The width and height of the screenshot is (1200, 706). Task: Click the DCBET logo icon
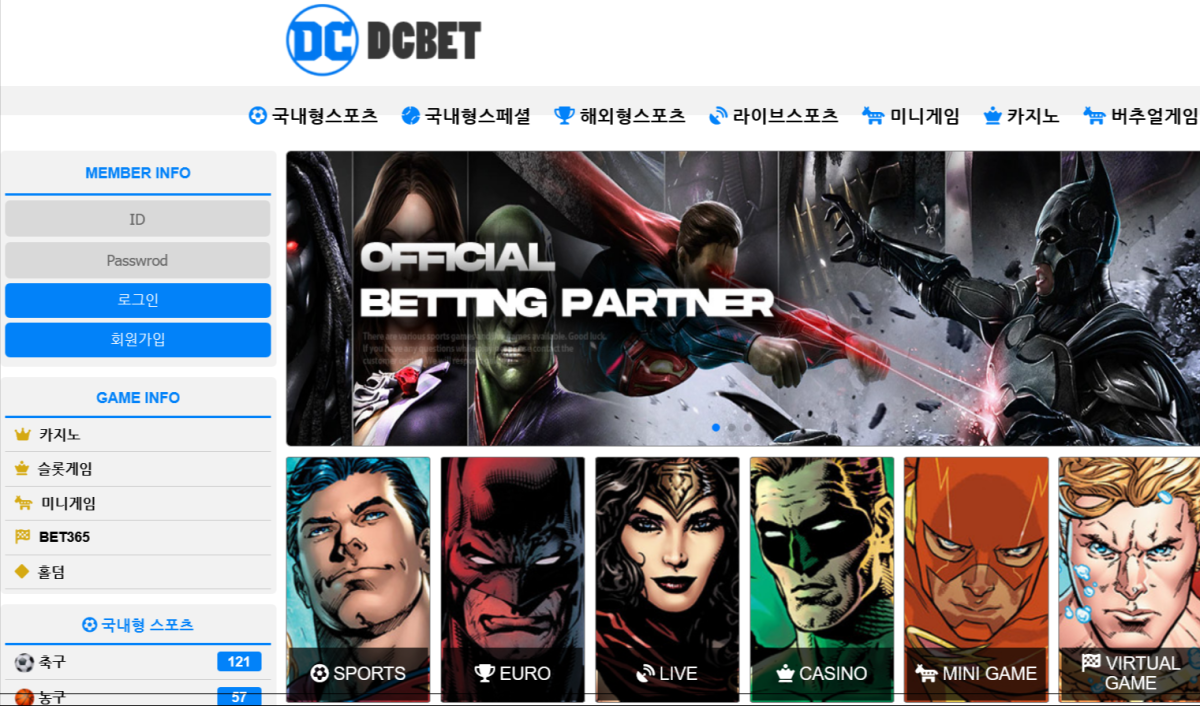[322, 40]
